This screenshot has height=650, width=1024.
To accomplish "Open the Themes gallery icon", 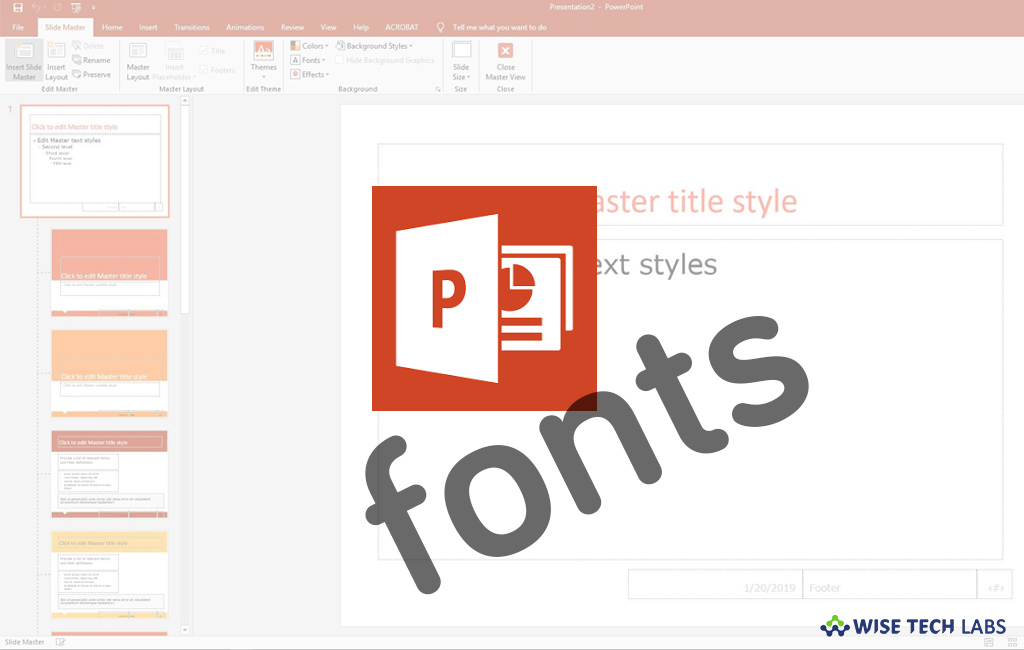I will [x=263, y=60].
